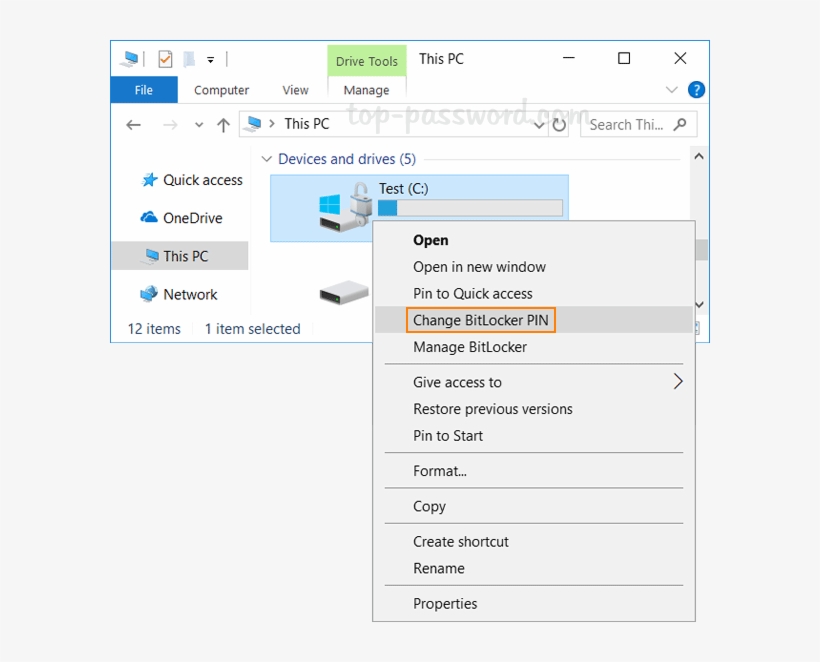Viewport: 820px width, 662px height.
Task: Click the New folder icon in title bar
Action: 189,59
